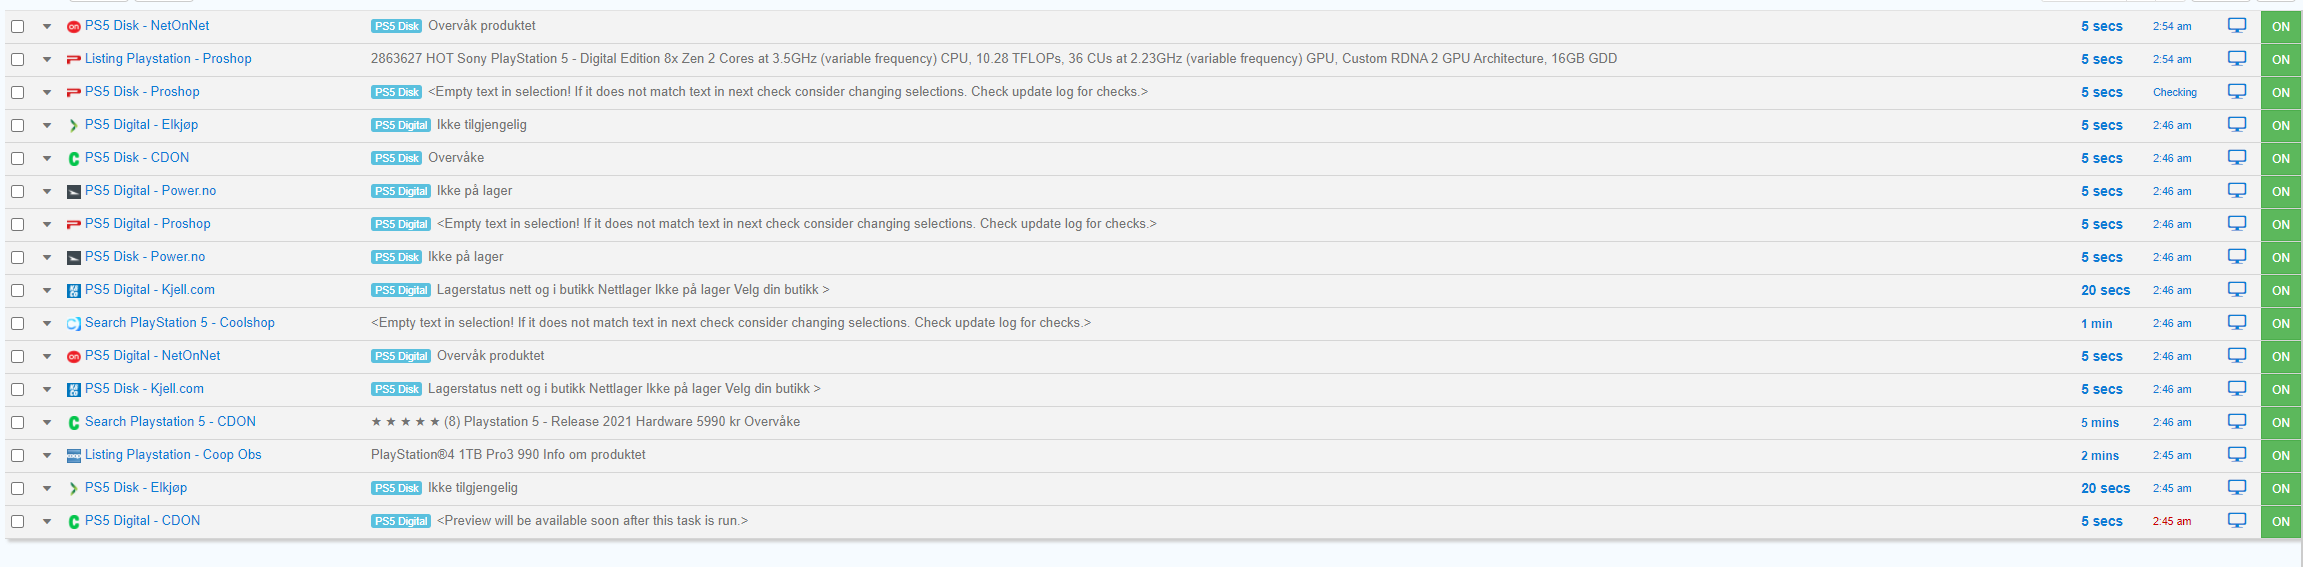The height and width of the screenshot is (567, 2303).
Task: Click the NetOnNet favicon beside PS5 Digital - NetOnNet
Action: (x=73, y=357)
